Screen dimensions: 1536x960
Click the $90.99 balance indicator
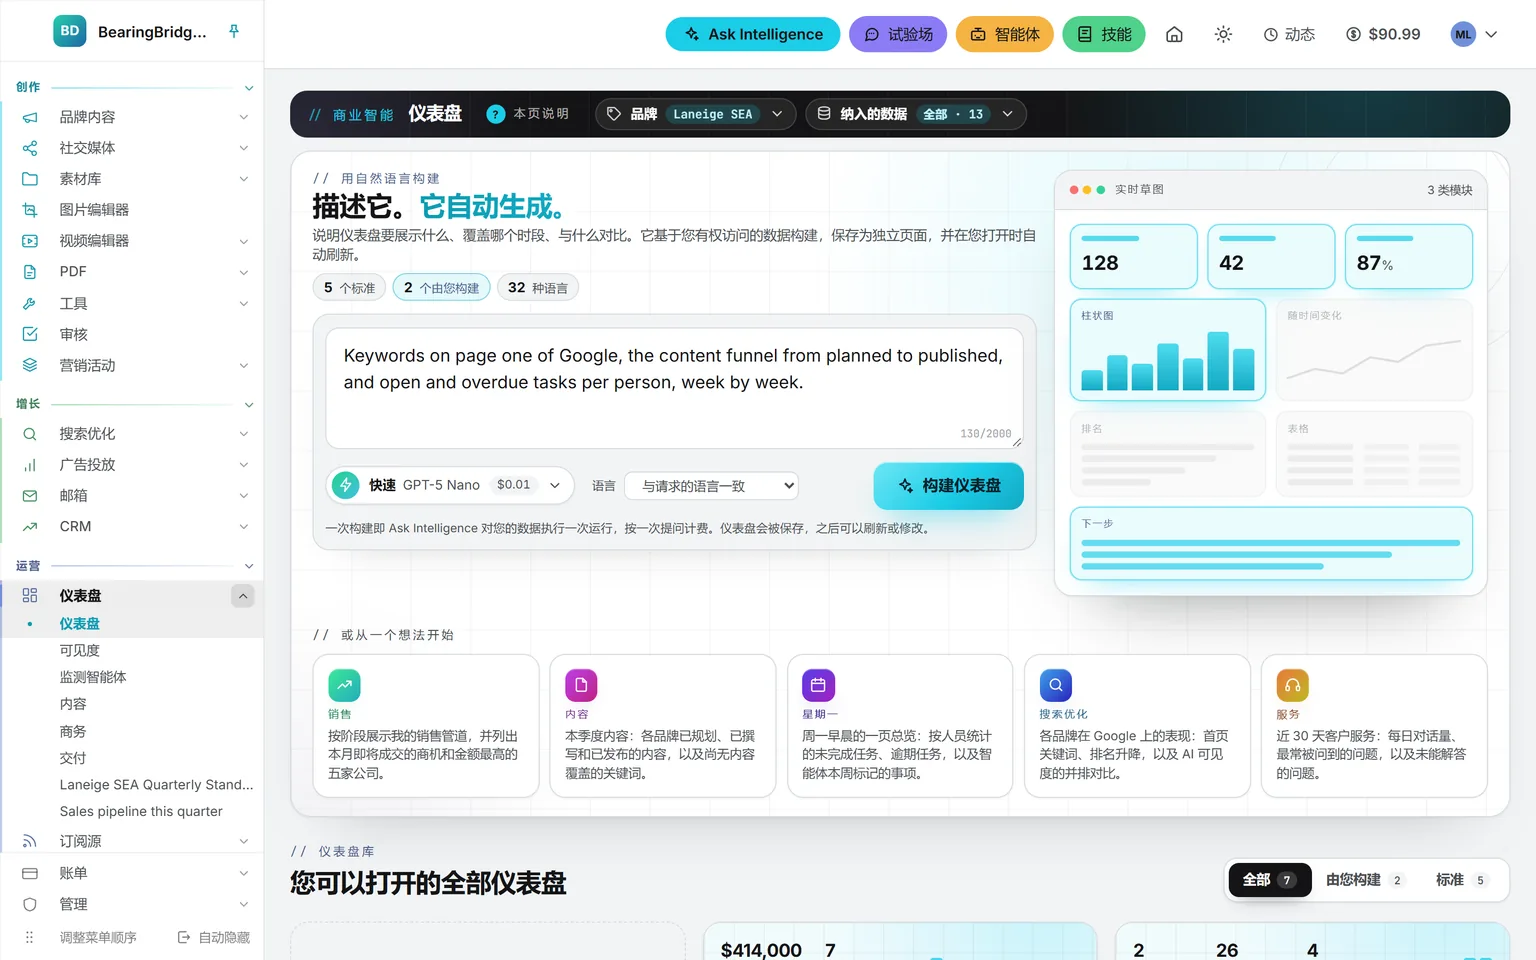1383,34
